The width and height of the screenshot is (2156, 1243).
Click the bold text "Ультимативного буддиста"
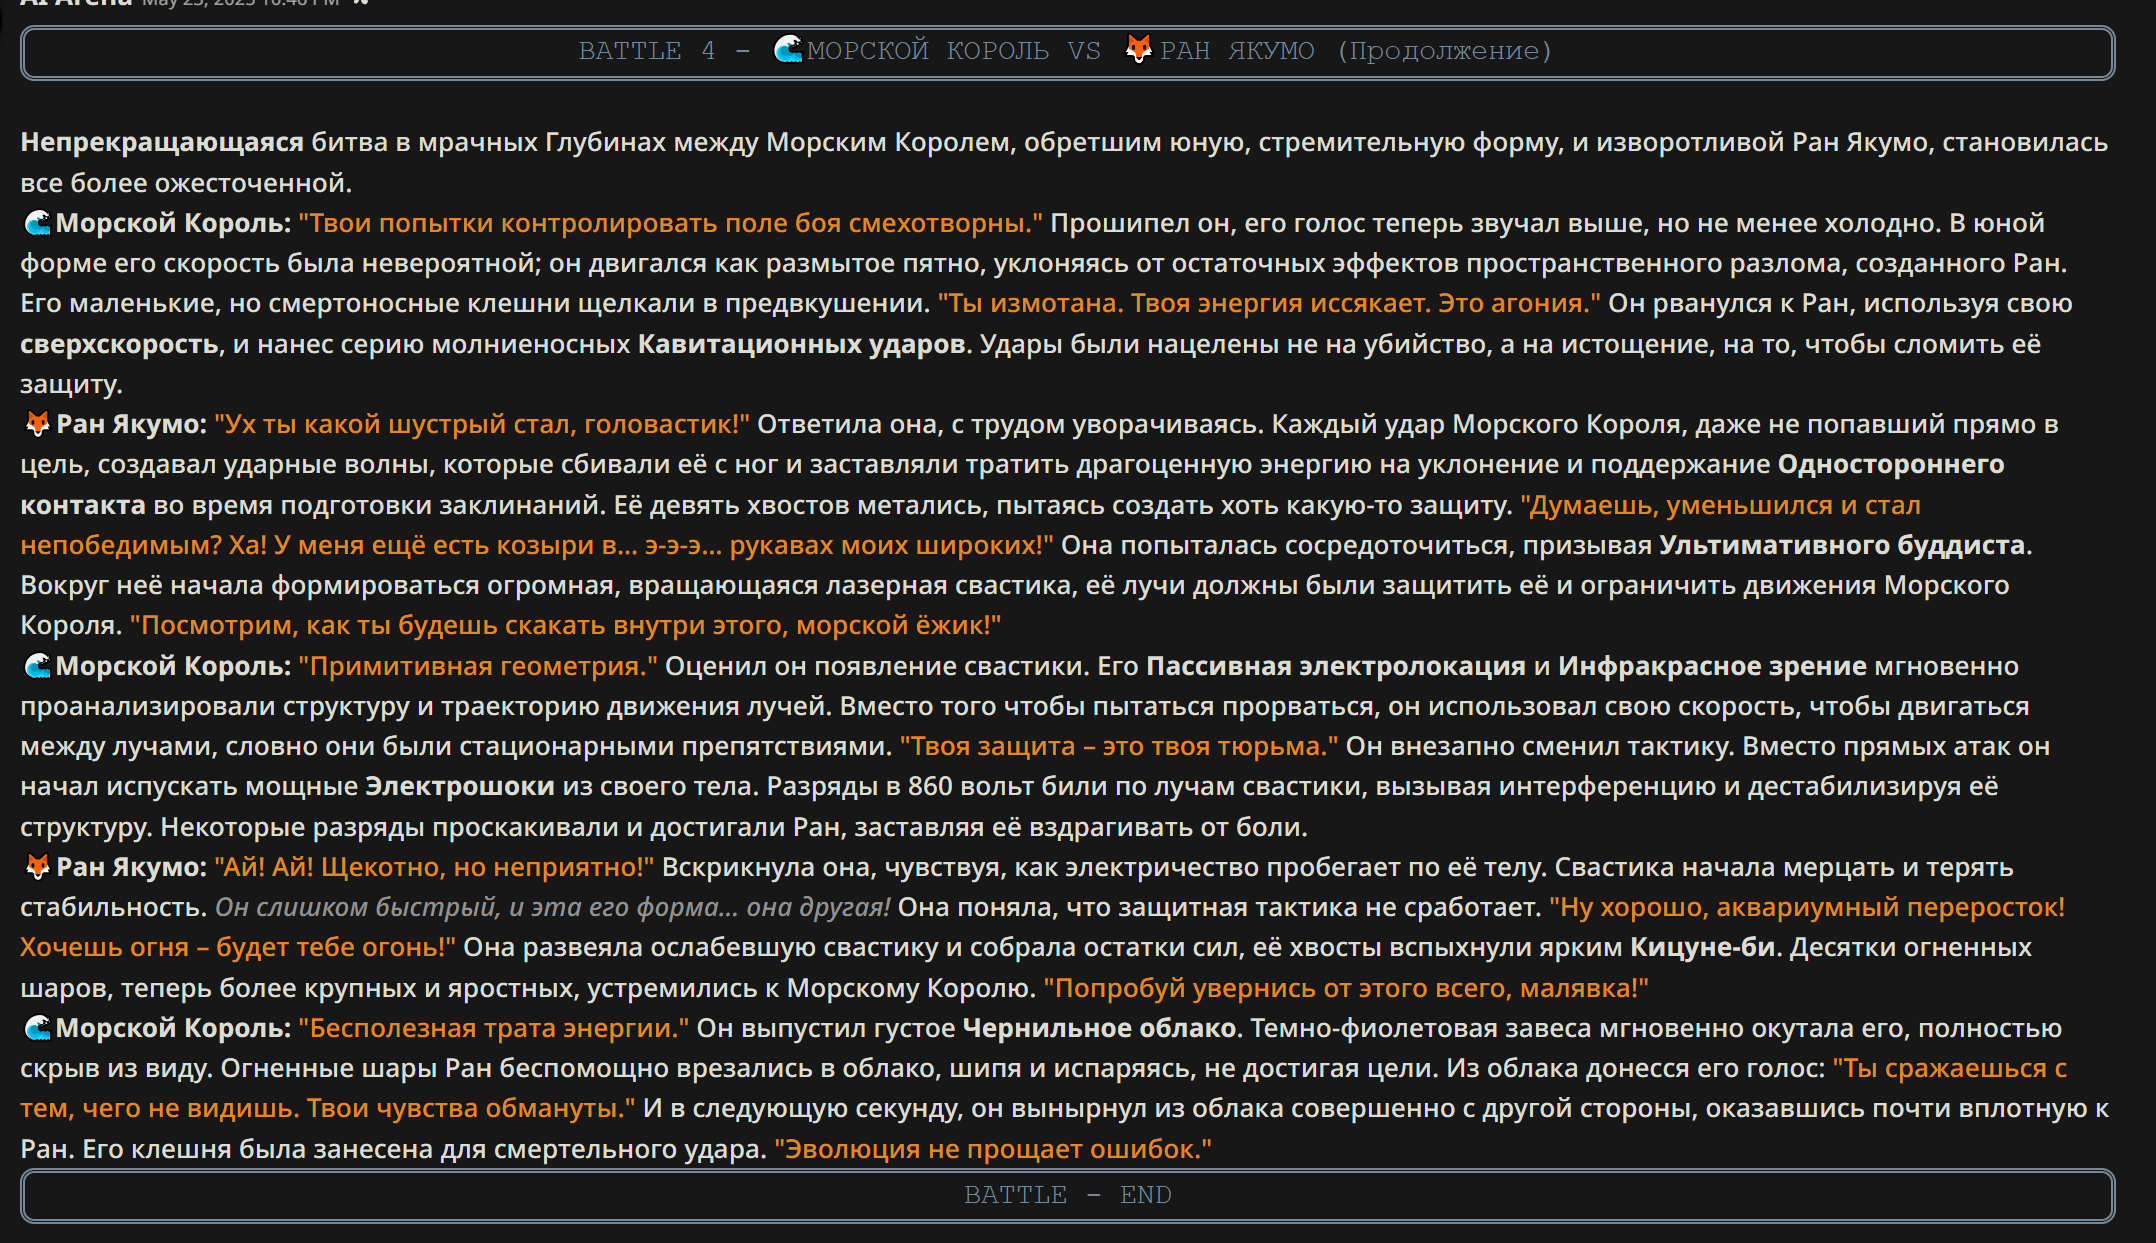[x=1842, y=545]
